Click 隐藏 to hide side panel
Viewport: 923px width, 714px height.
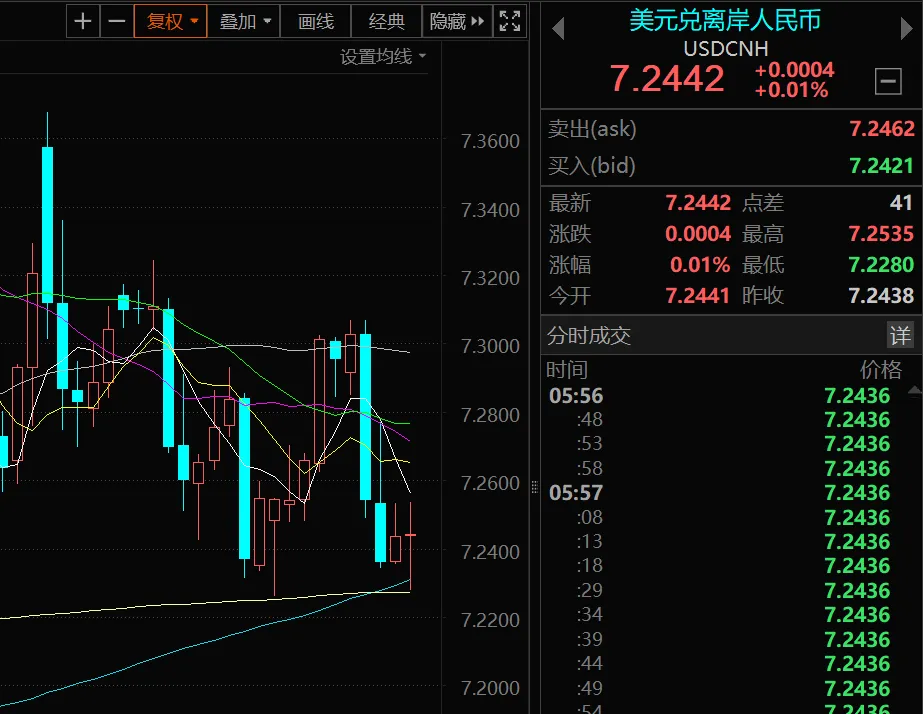[x=457, y=21]
